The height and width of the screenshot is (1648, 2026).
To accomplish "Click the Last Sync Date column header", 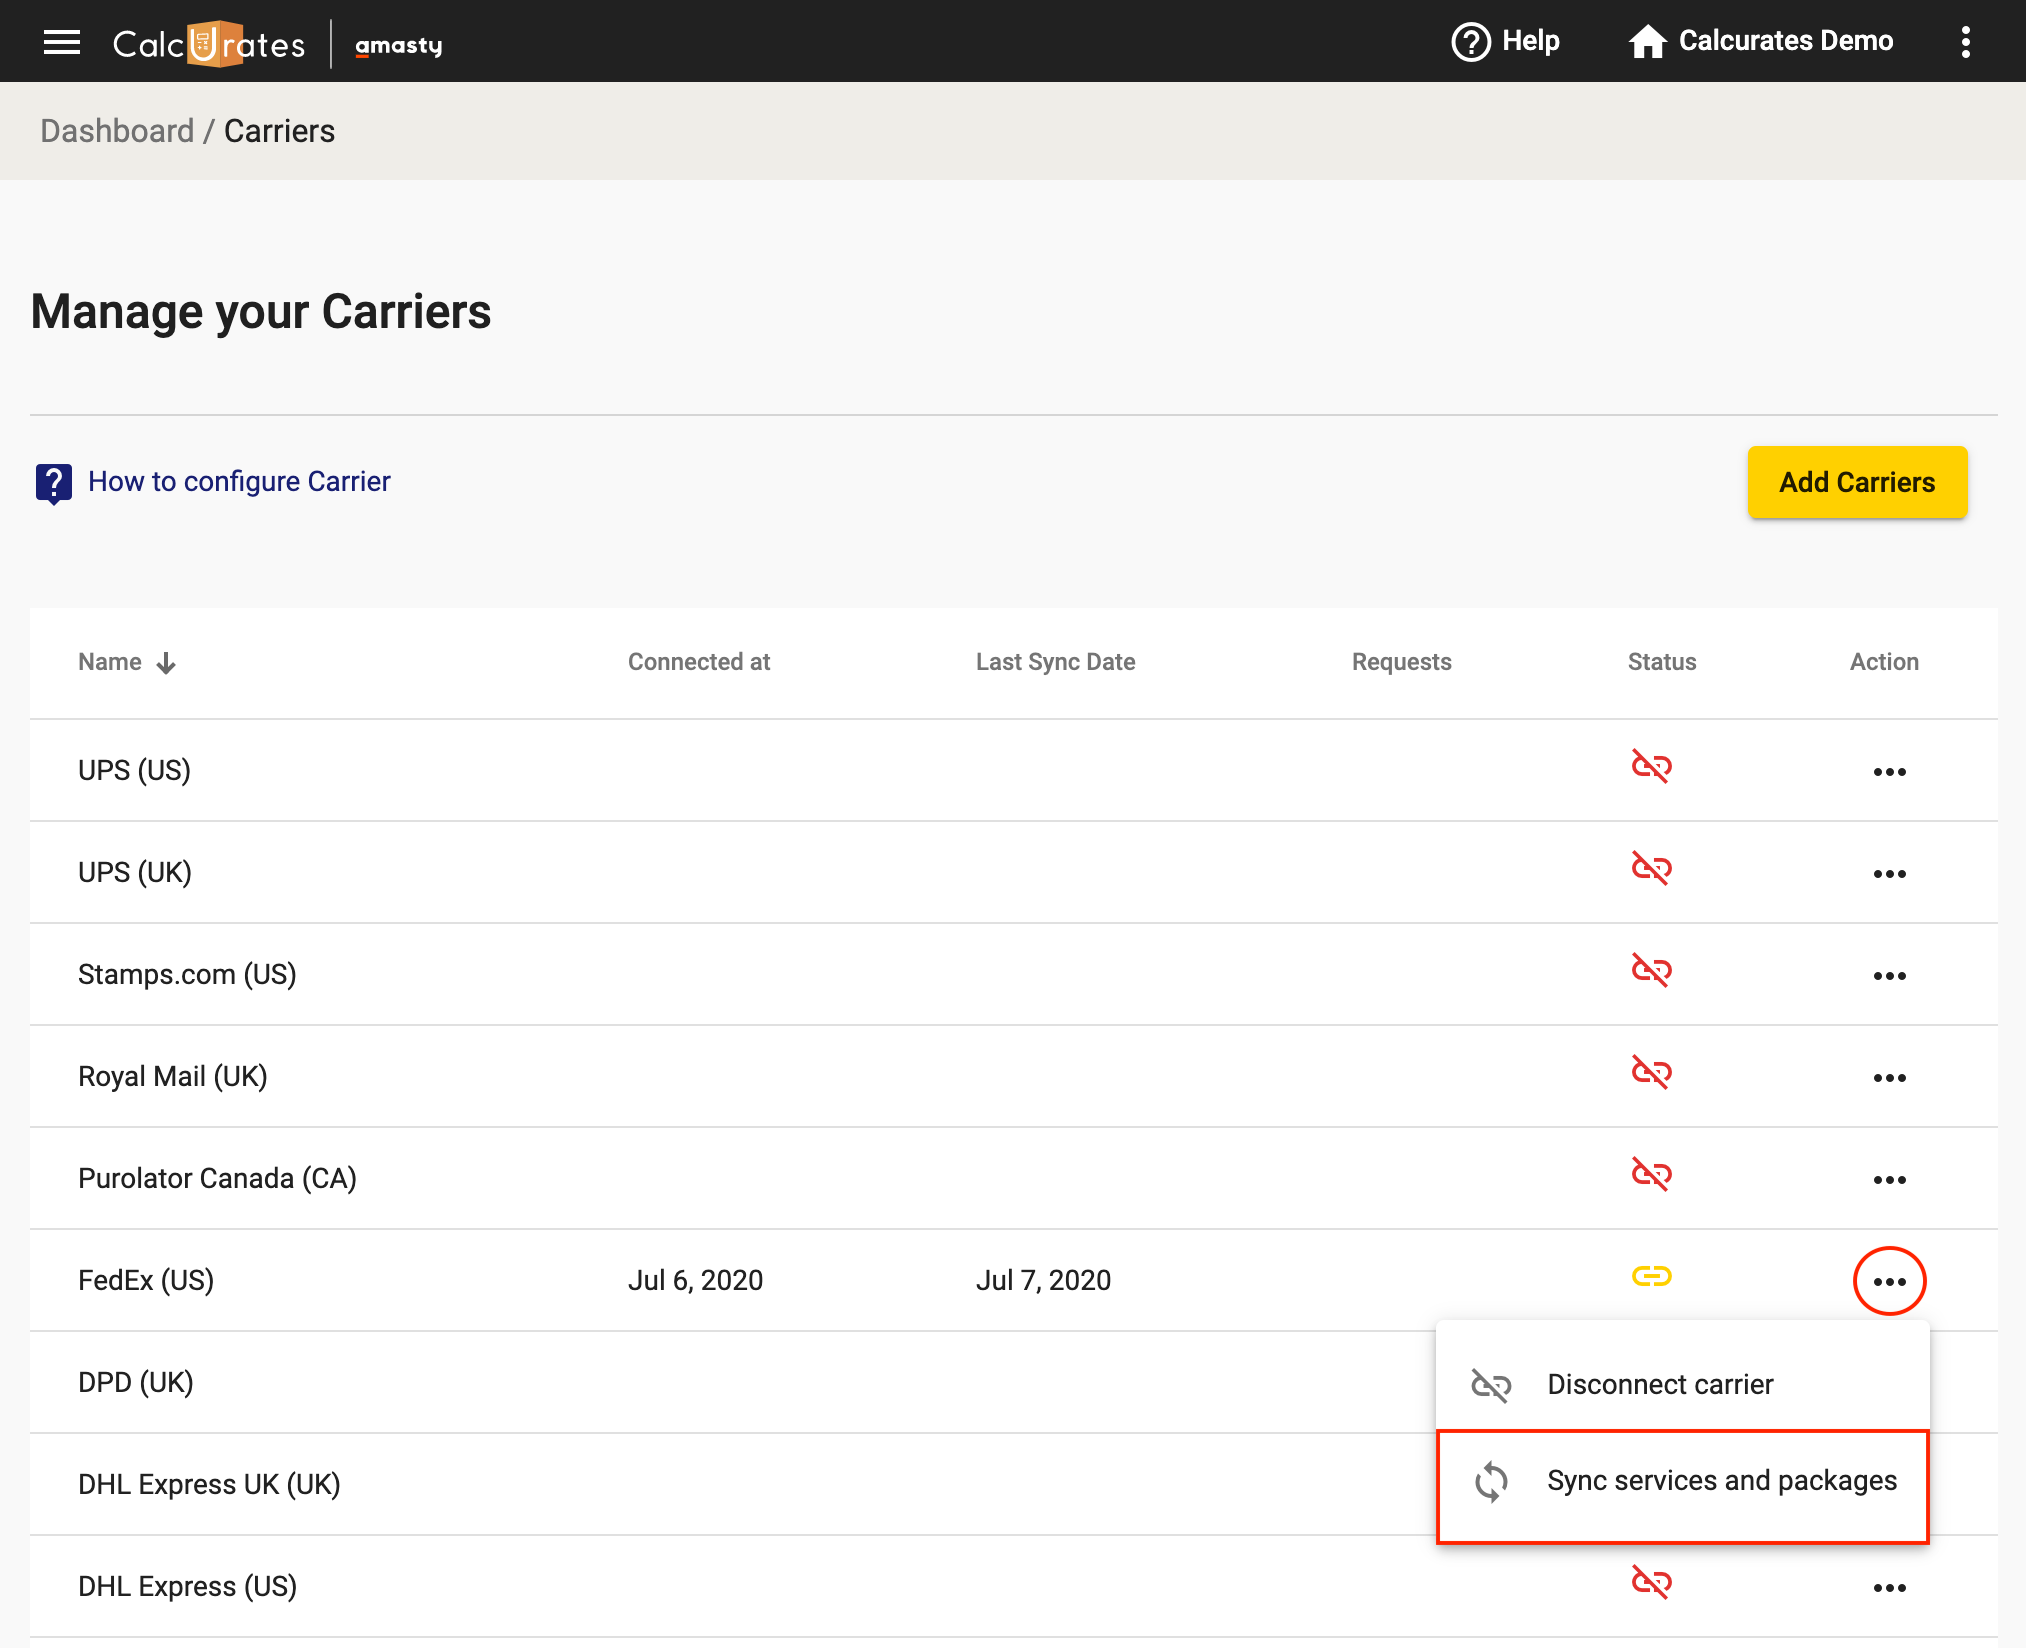I will click(1055, 662).
